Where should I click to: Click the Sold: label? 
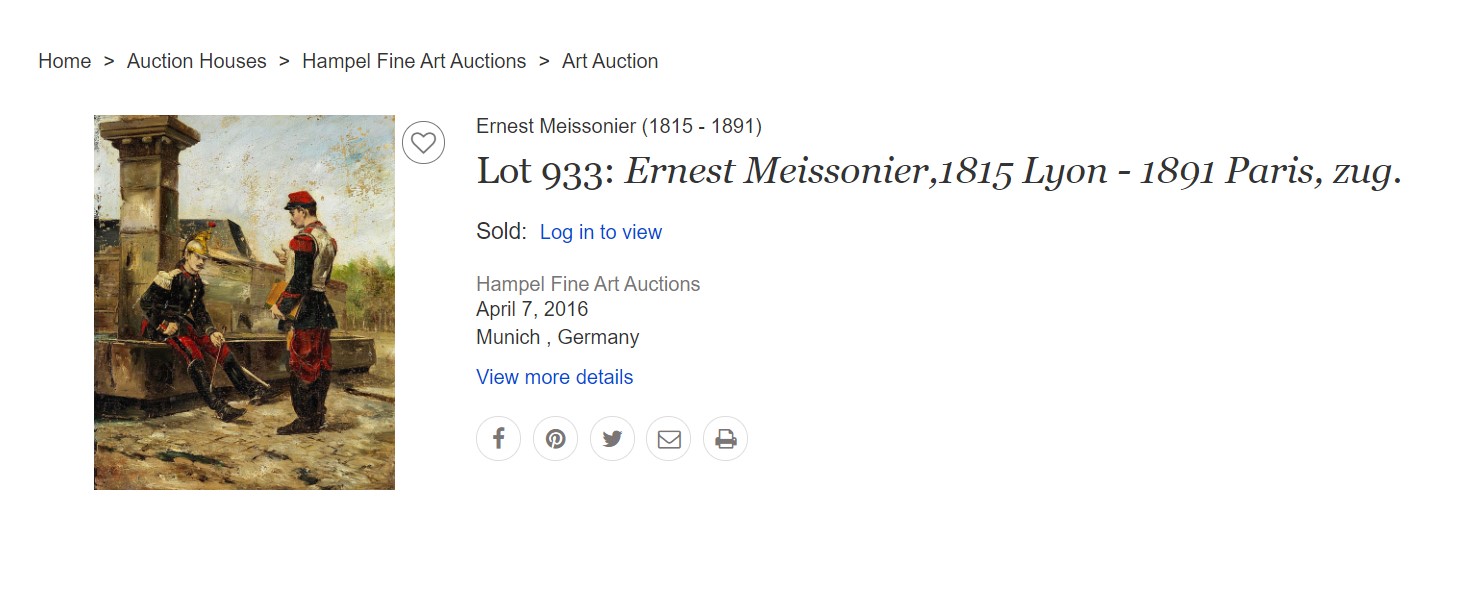[x=501, y=232]
